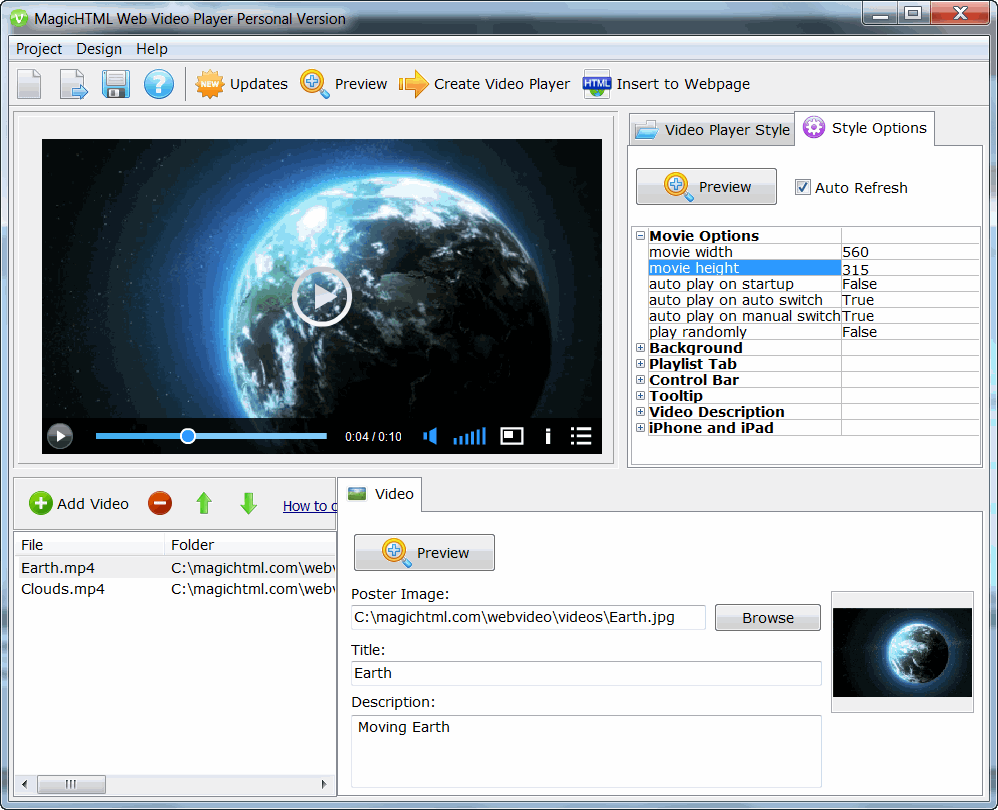Click the video seek slider handle
The image size is (998, 810).
187,436
